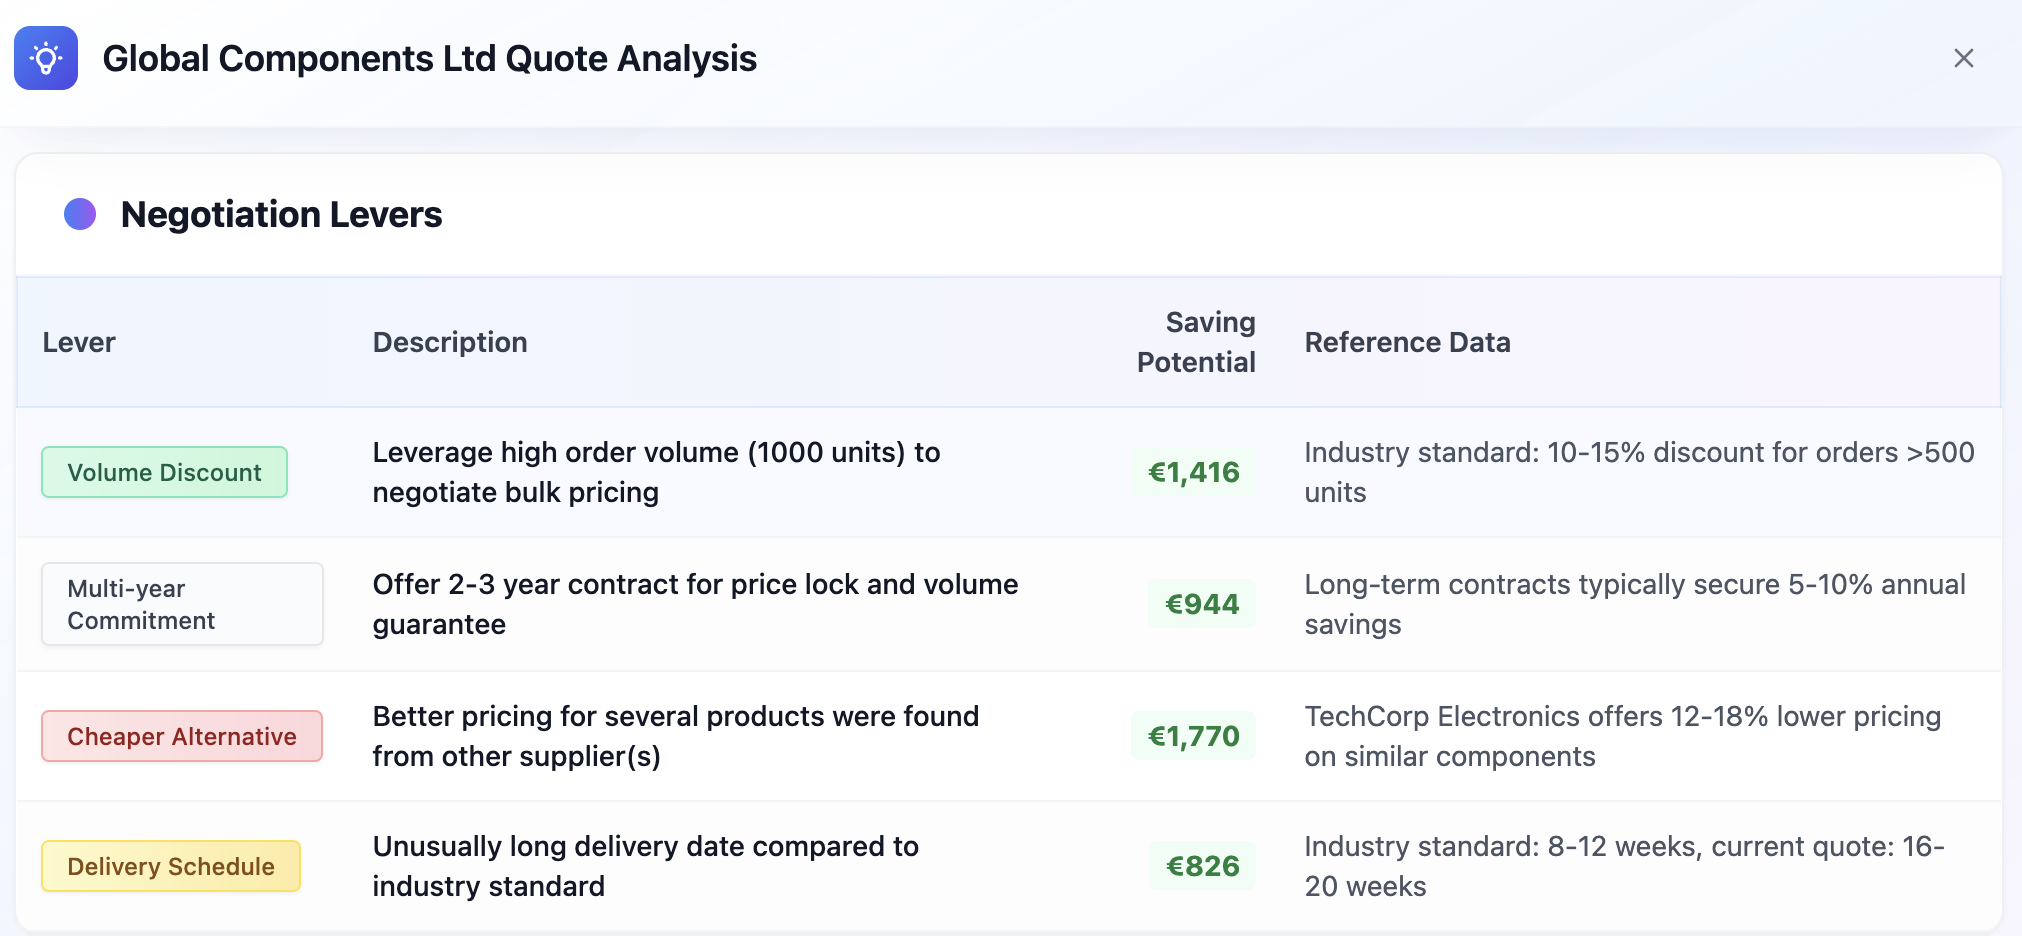Click the lightbulb insight icon
Image resolution: width=2022 pixels, height=936 pixels.
tap(46, 58)
